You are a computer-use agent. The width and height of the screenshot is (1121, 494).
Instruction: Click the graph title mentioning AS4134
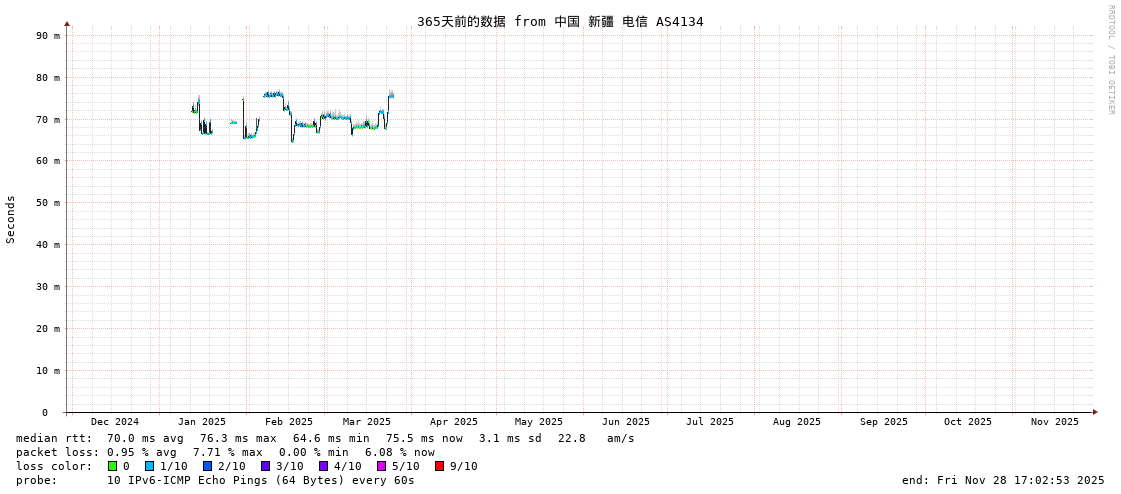pos(560,21)
